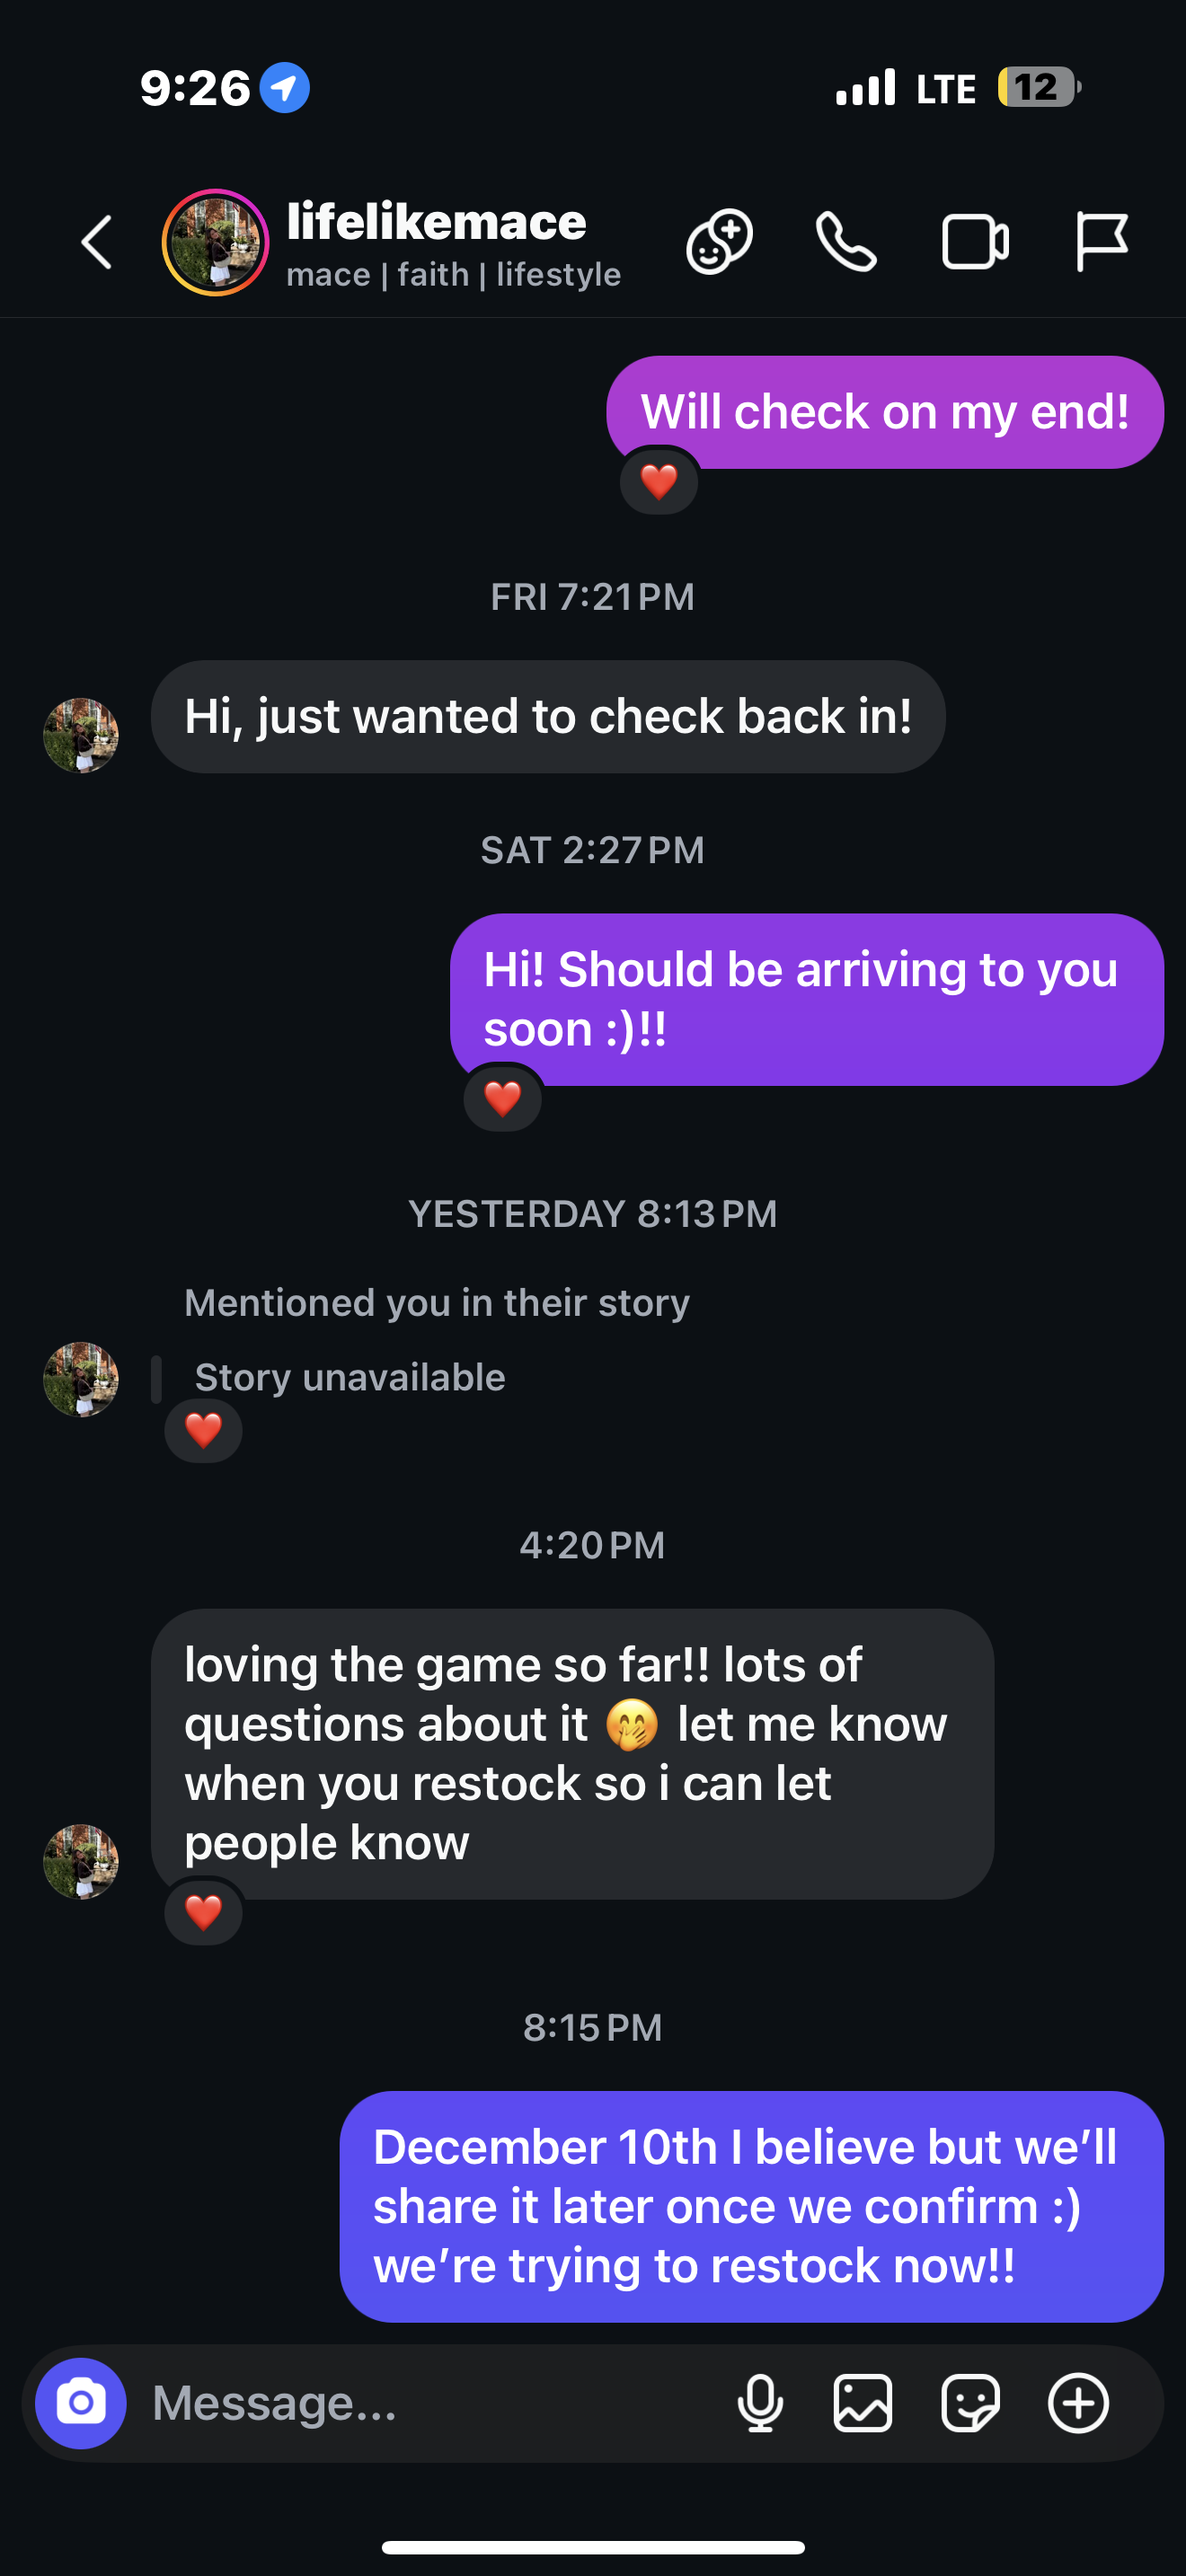The image size is (1186, 2576).
Task: Open photo gallery picker icon
Action: (863, 2403)
